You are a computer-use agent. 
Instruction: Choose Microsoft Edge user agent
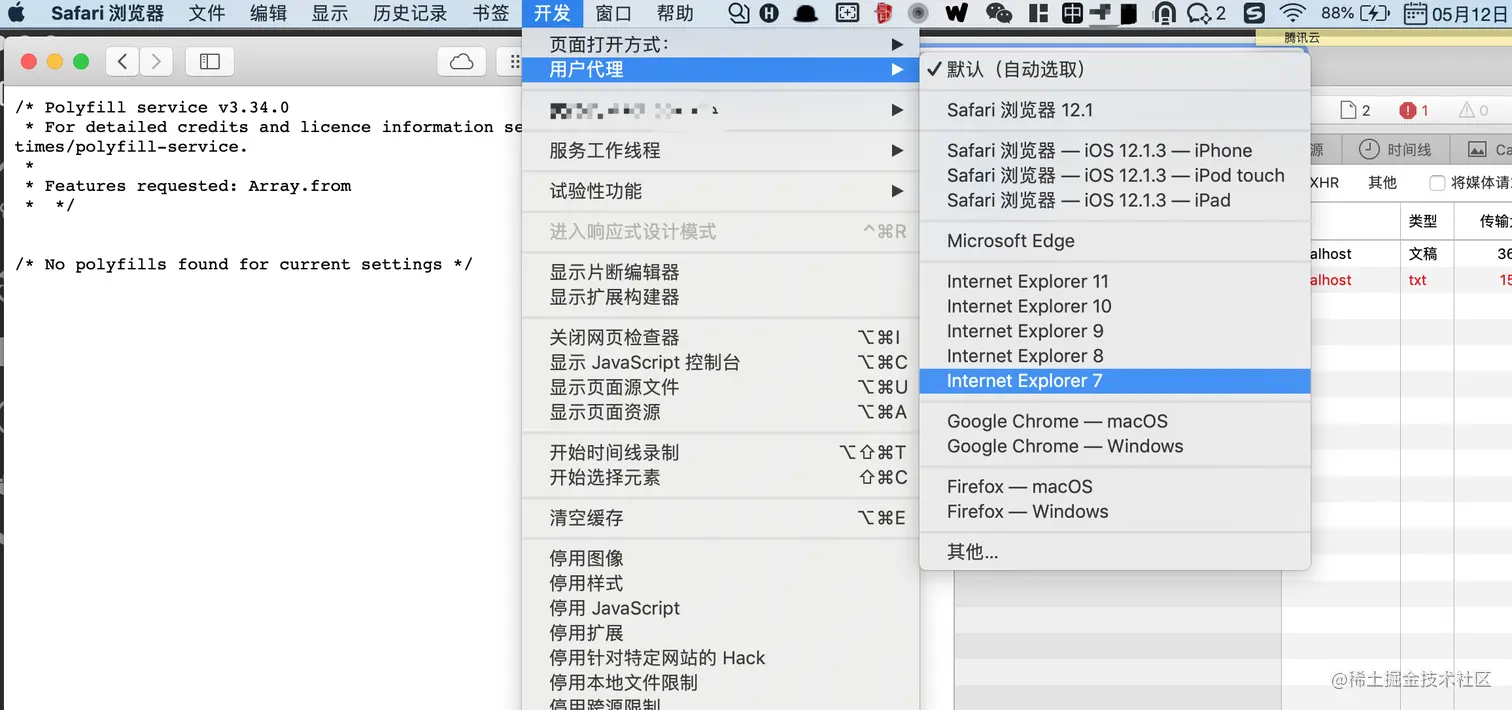[1114, 241]
